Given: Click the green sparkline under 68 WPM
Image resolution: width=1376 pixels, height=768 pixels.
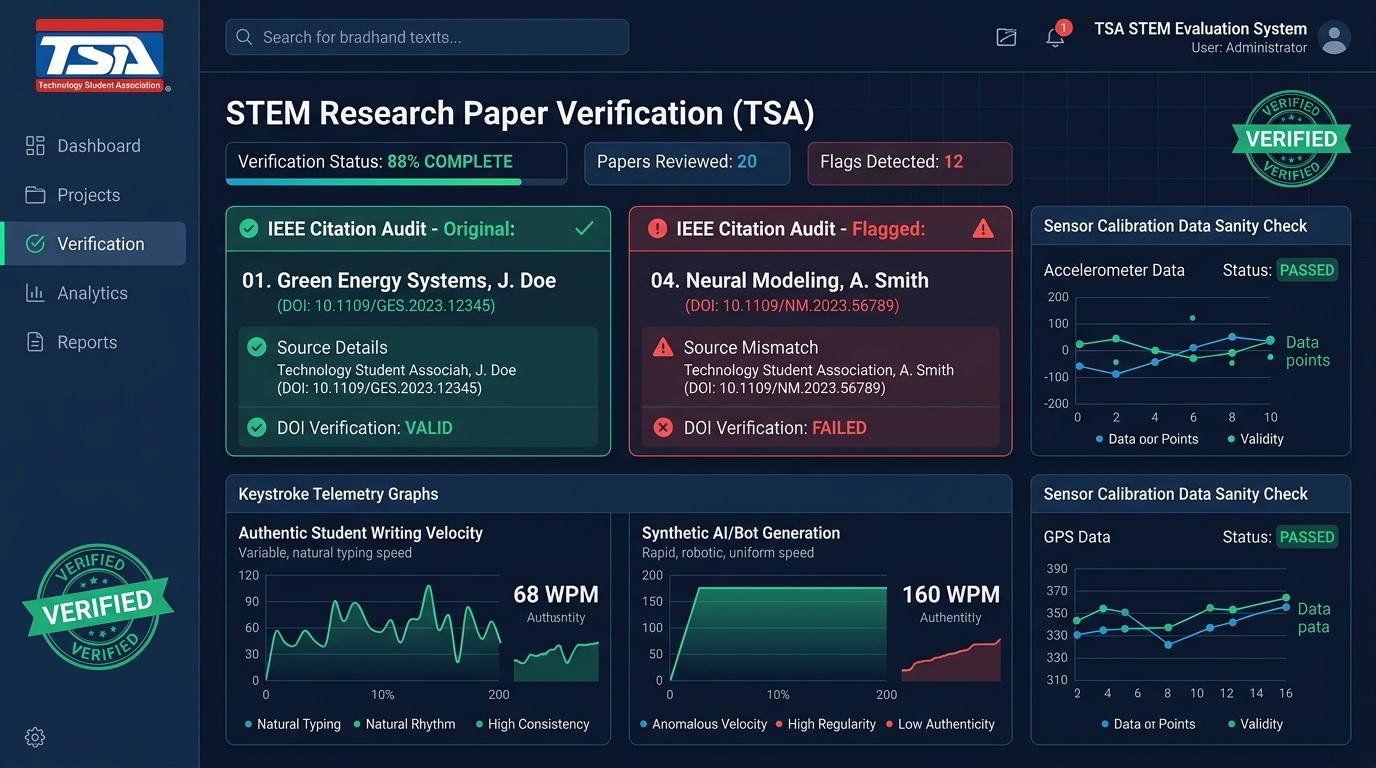Looking at the screenshot, I should (556, 661).
